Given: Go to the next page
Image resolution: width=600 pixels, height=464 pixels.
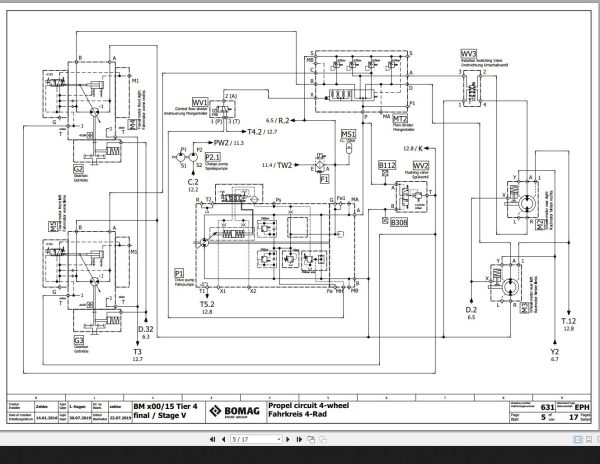Looking at the screenshot, I should (288, 440).
